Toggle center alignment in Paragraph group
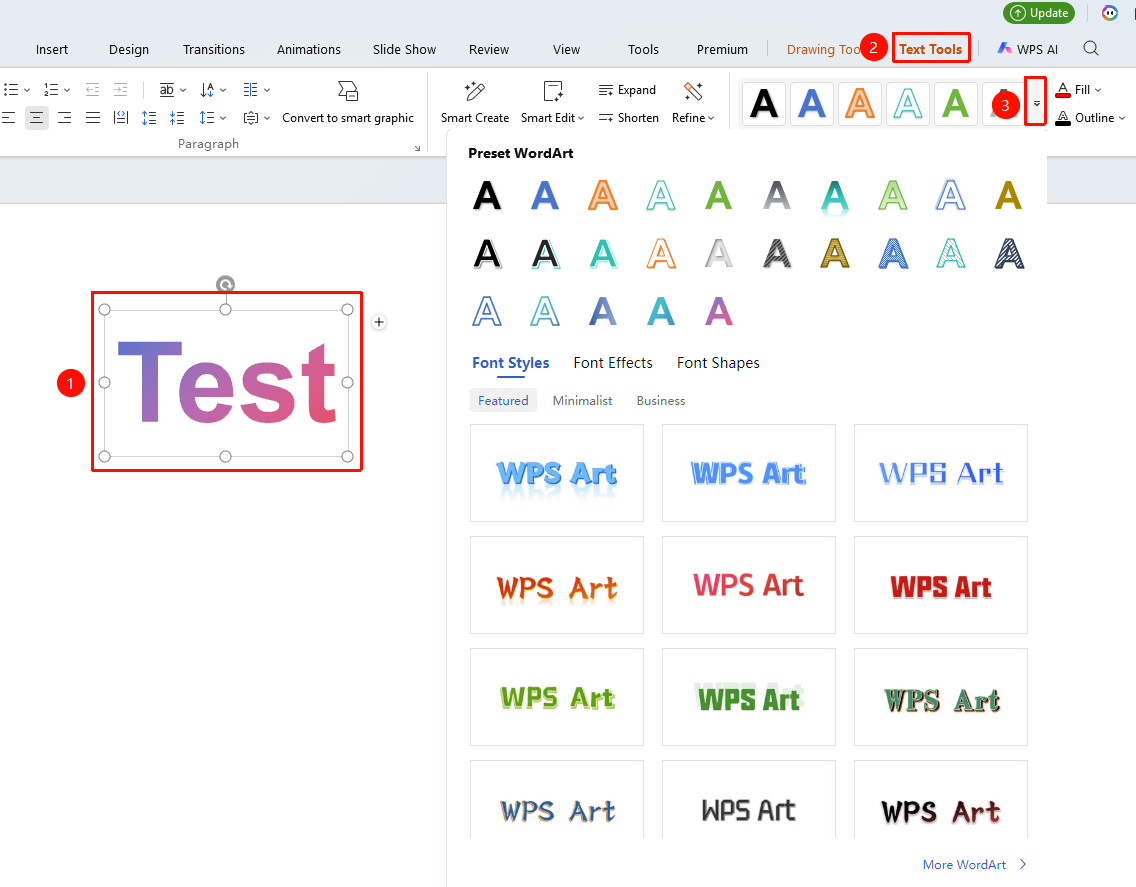 pos(36,117)
